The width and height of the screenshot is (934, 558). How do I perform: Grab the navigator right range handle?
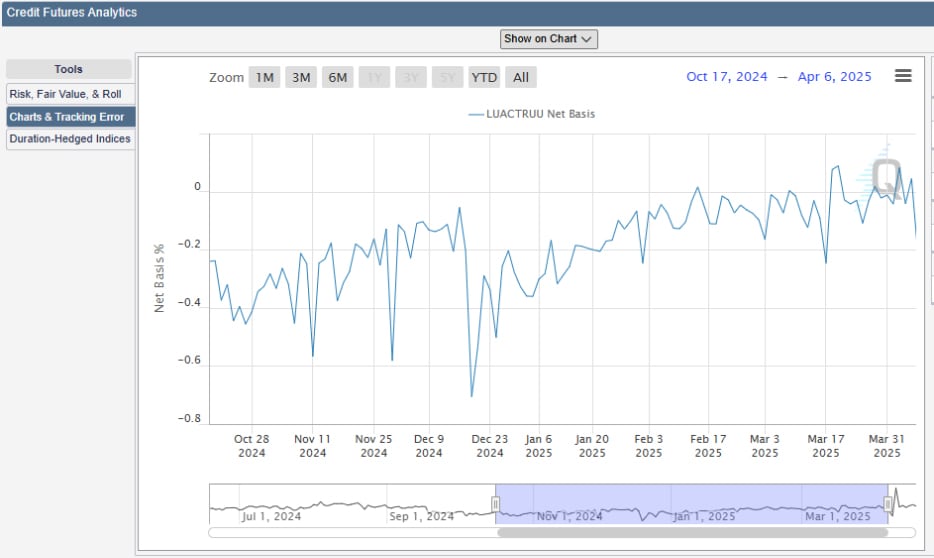tap(888, 504)
